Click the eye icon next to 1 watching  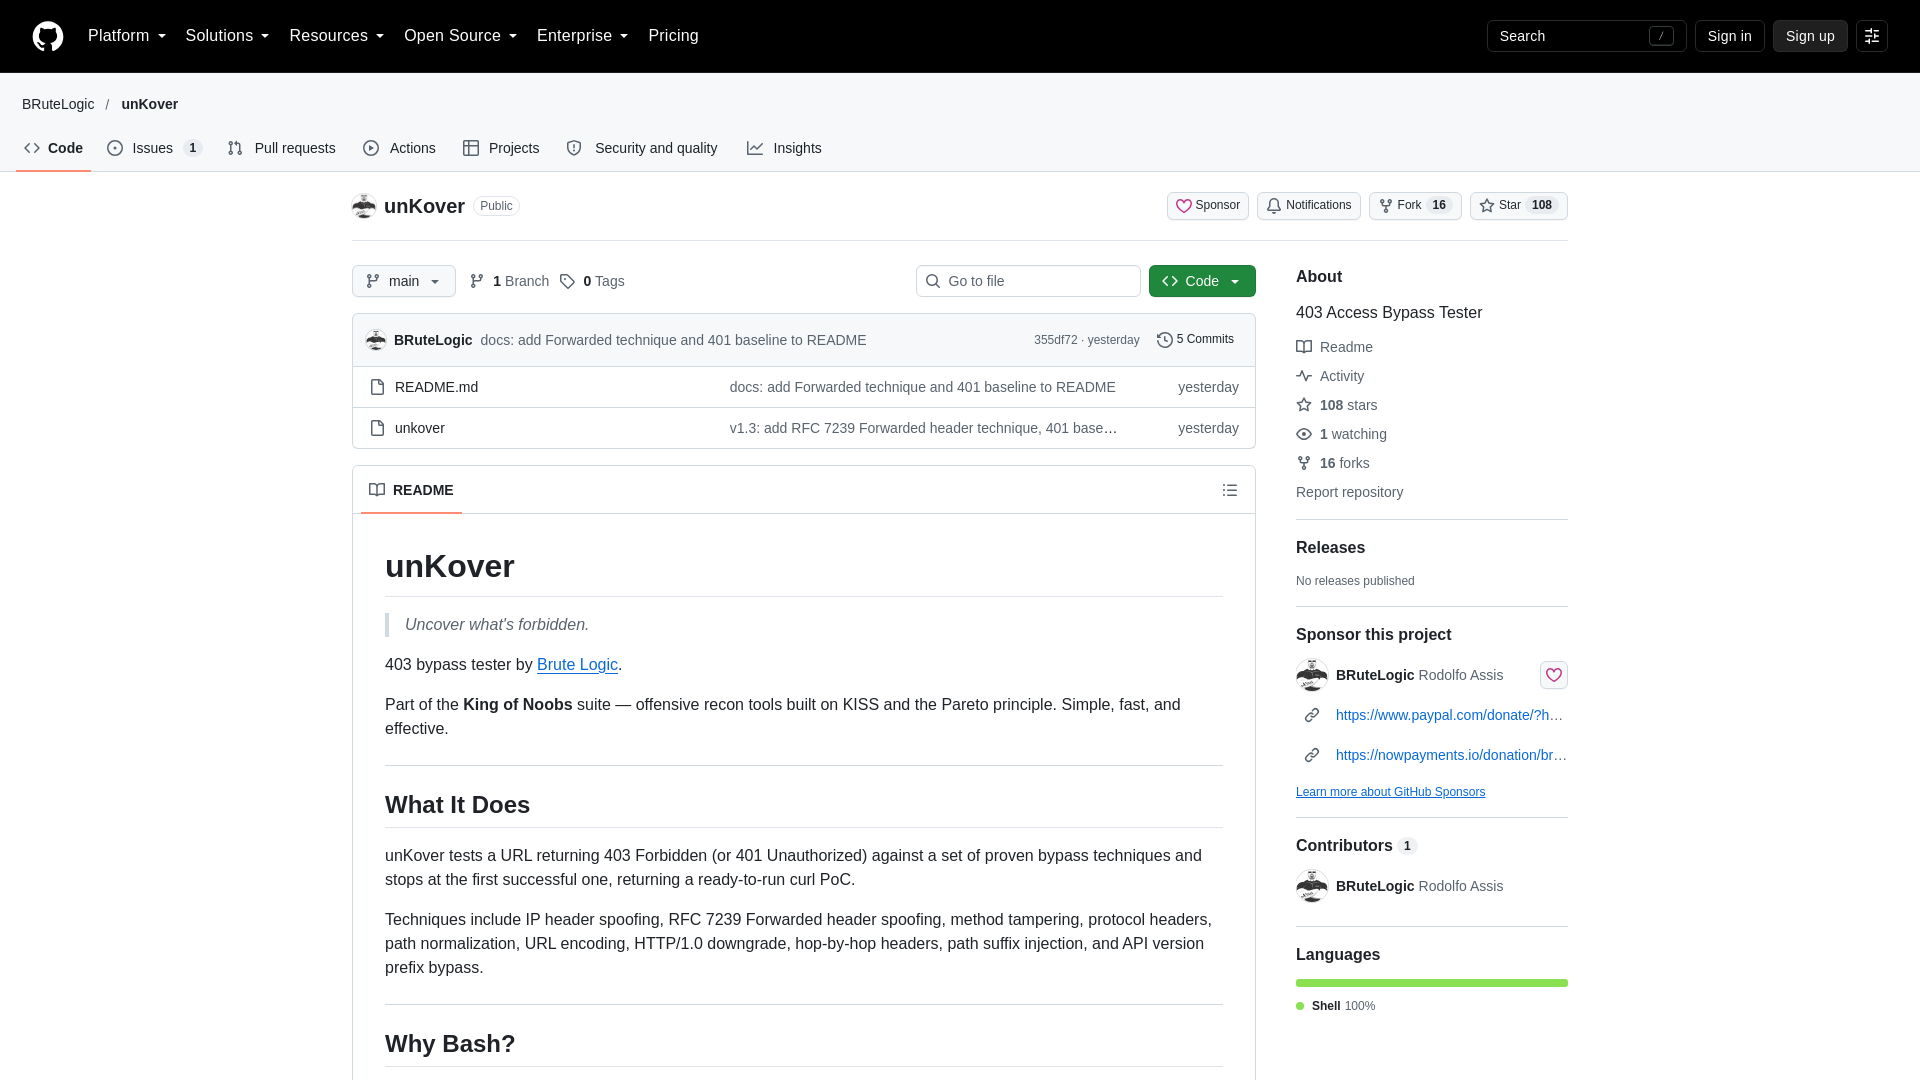pos(1304,434)
